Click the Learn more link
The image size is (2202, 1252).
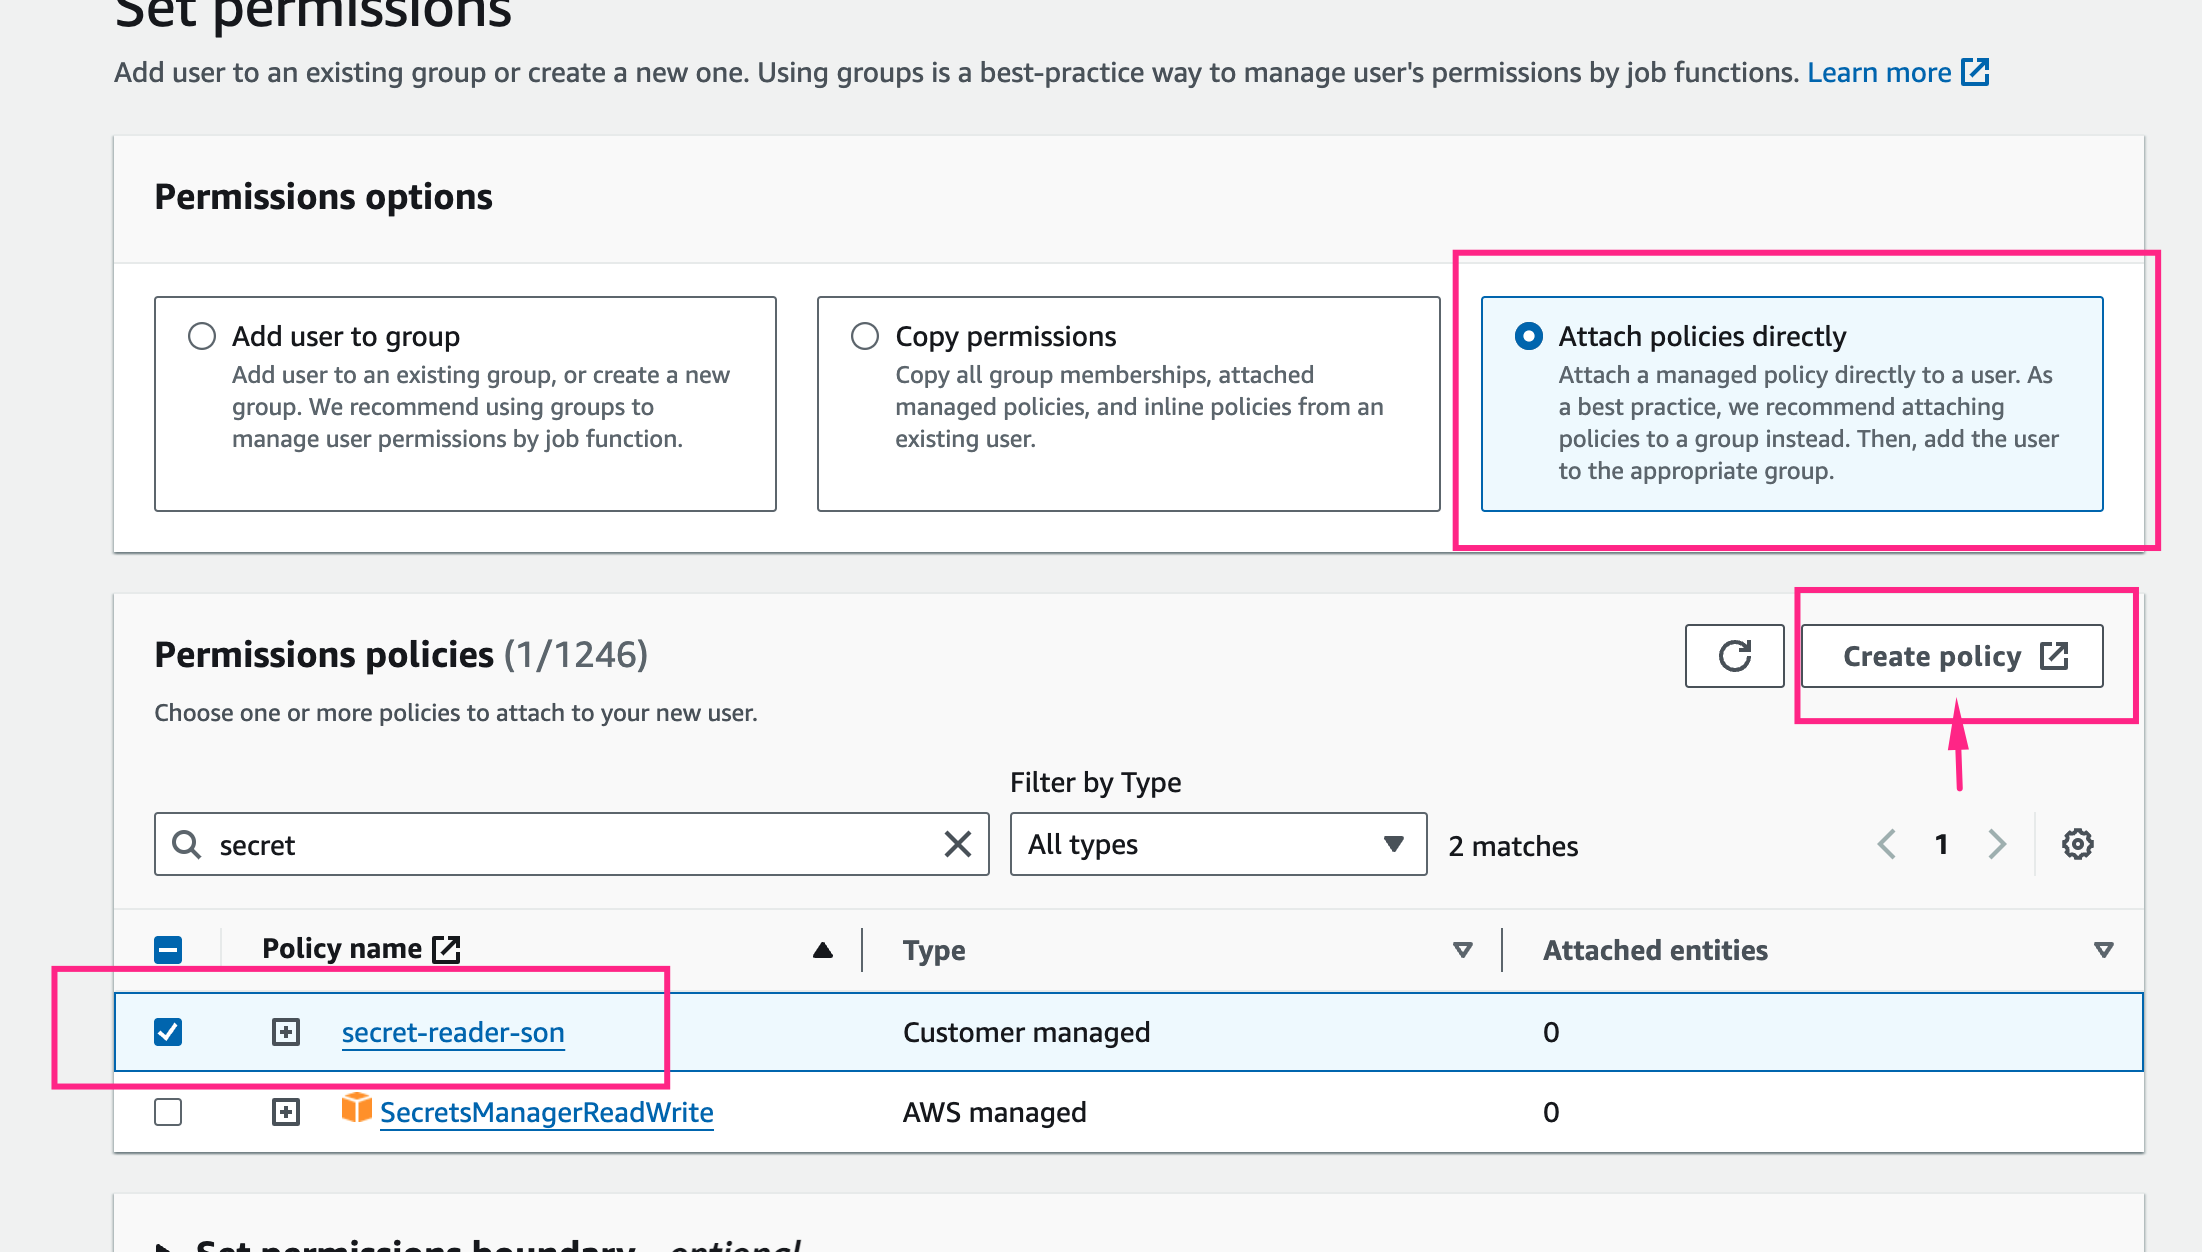pyautogui.click(x=1897, y=71)
